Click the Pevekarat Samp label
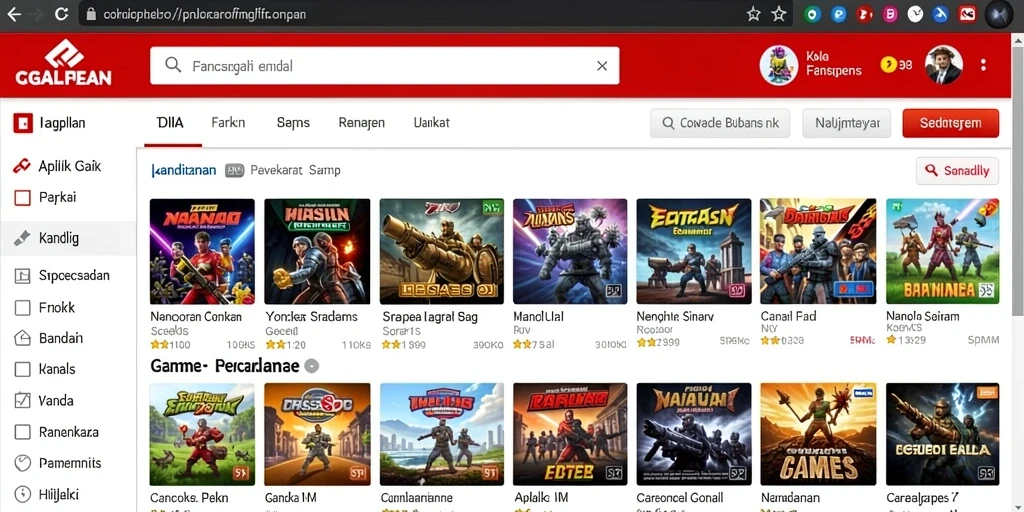1024x512 pixels. (x=295, y=170)
